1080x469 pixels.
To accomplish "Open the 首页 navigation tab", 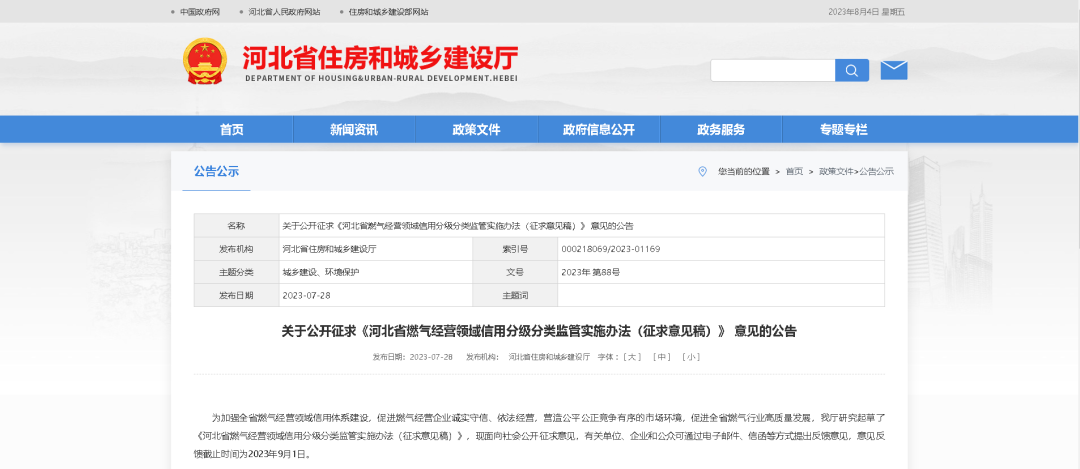I will point(232,130).
